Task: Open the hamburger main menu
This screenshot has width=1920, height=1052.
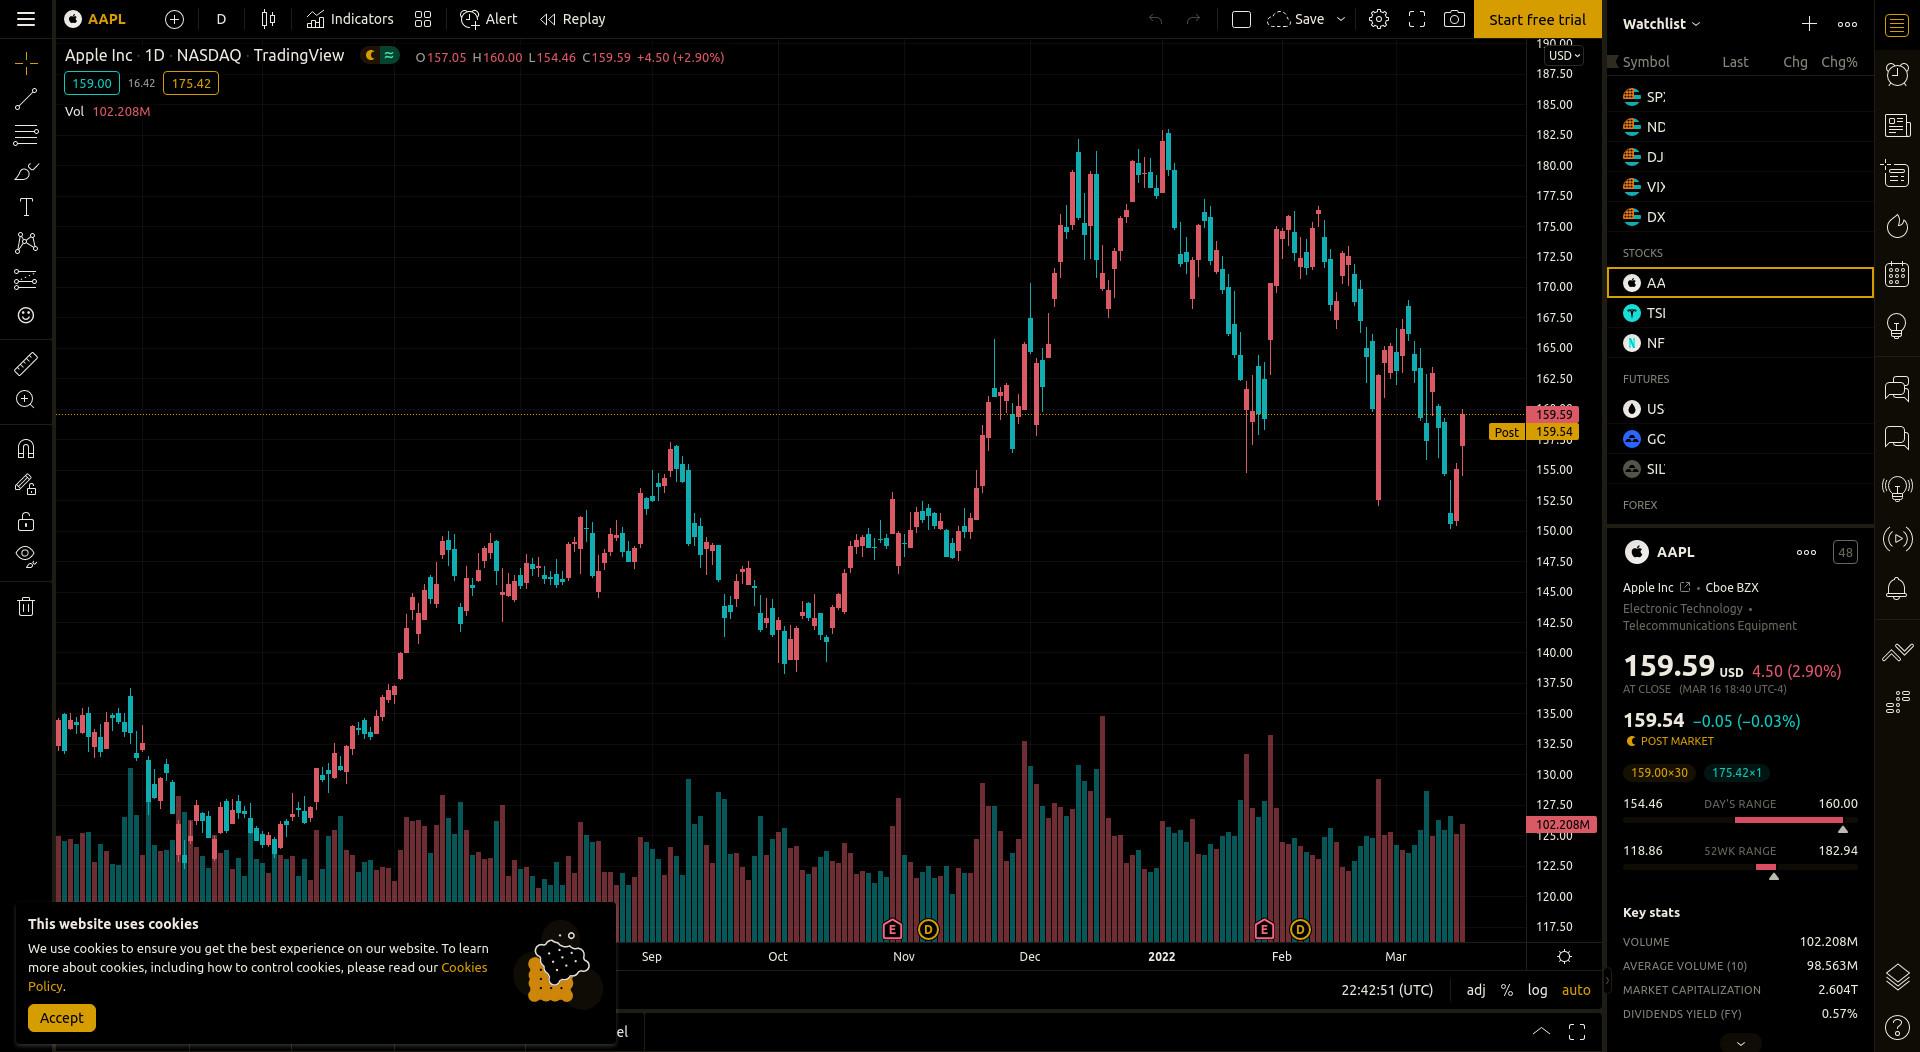Action: click(26, 19)
